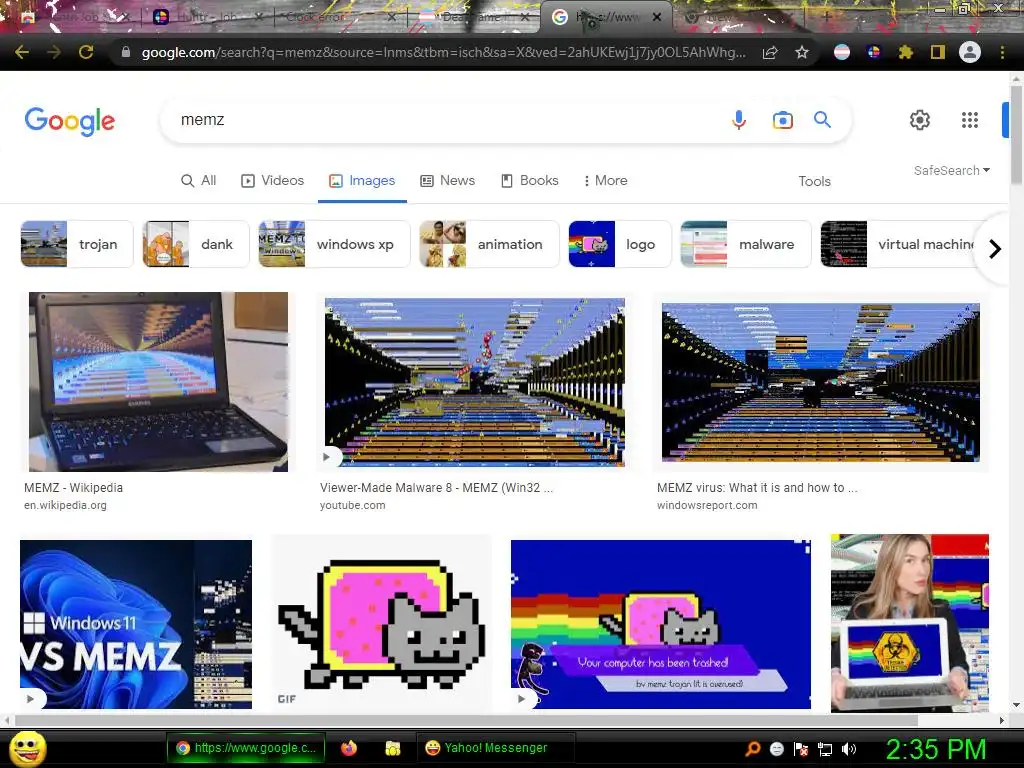The image size is (1024, 768).
Task: Filter images by the trojan chip
Action: (76, 244)
